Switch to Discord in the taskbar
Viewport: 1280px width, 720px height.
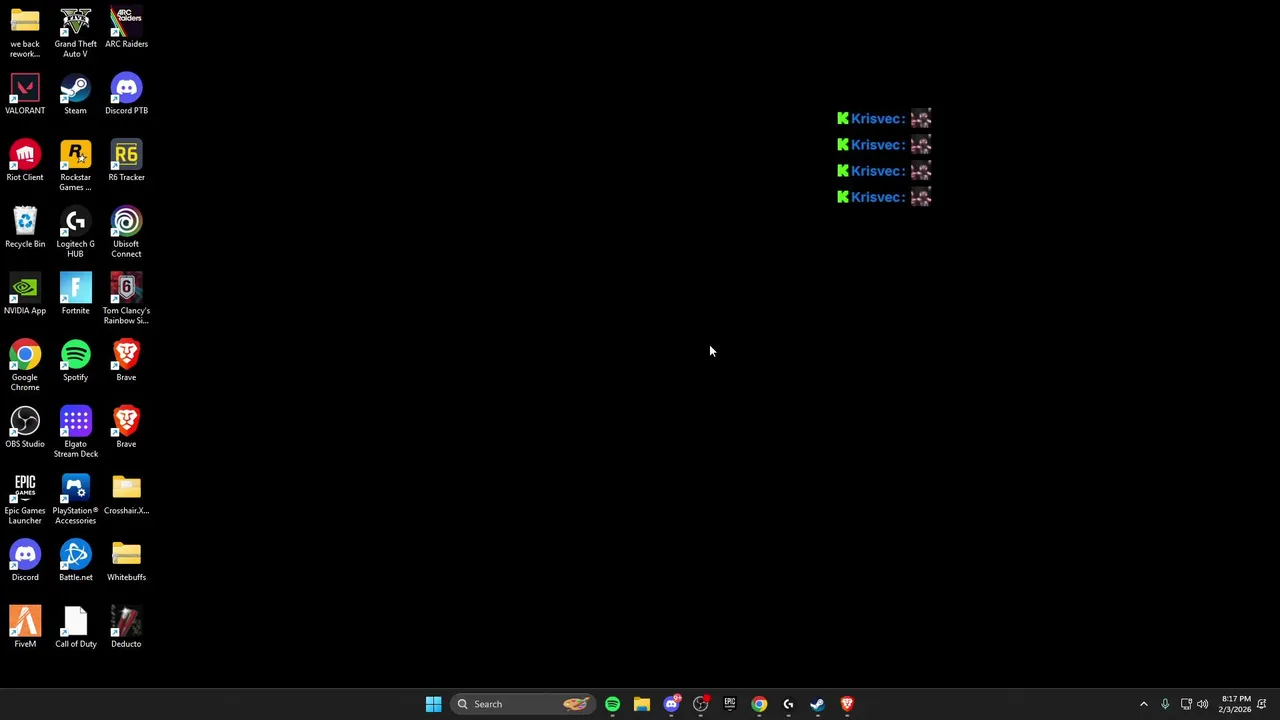point(671,704)
